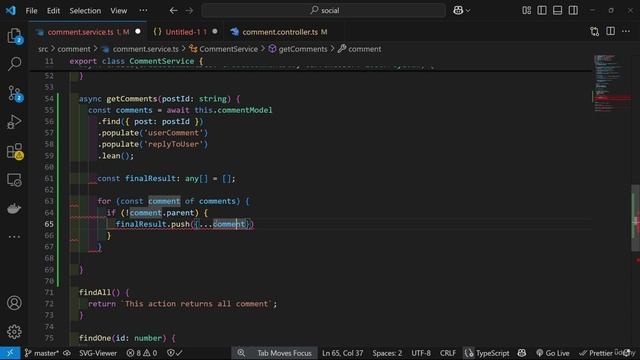Click the code minimap overview

coord(611,84)
